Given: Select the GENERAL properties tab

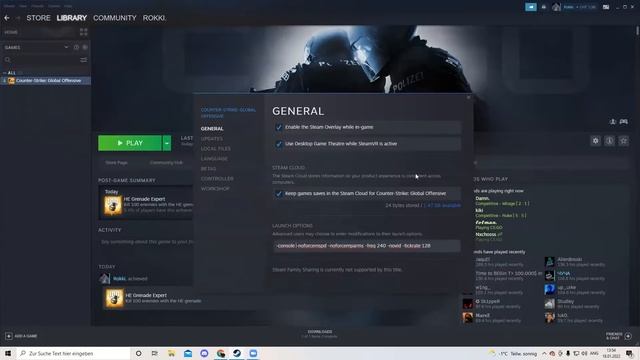Looking at the screenshot, I should point(212,129).
